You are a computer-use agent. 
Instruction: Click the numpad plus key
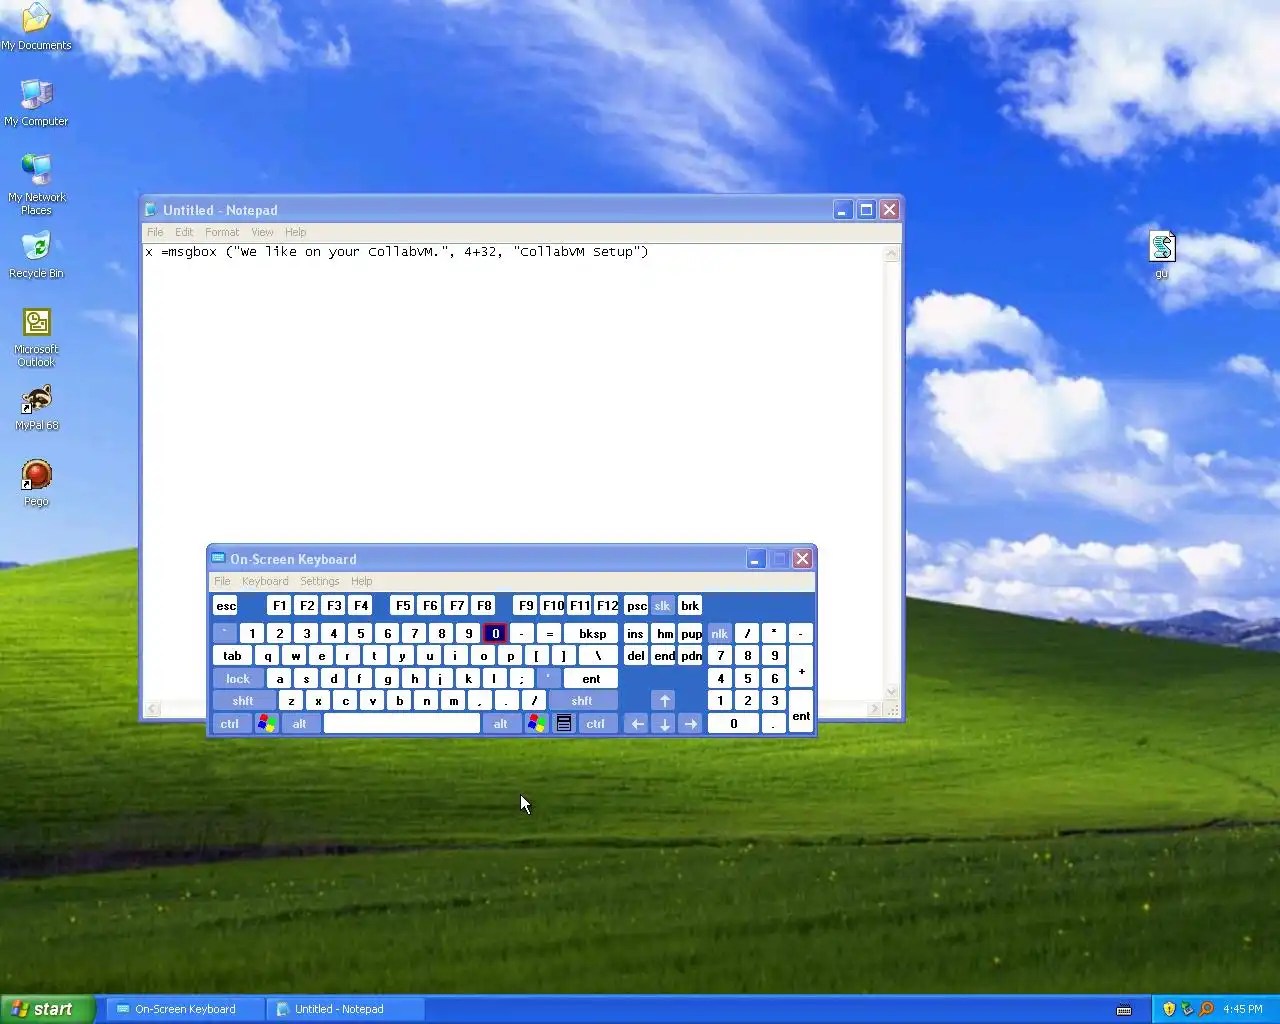(801, 667)
